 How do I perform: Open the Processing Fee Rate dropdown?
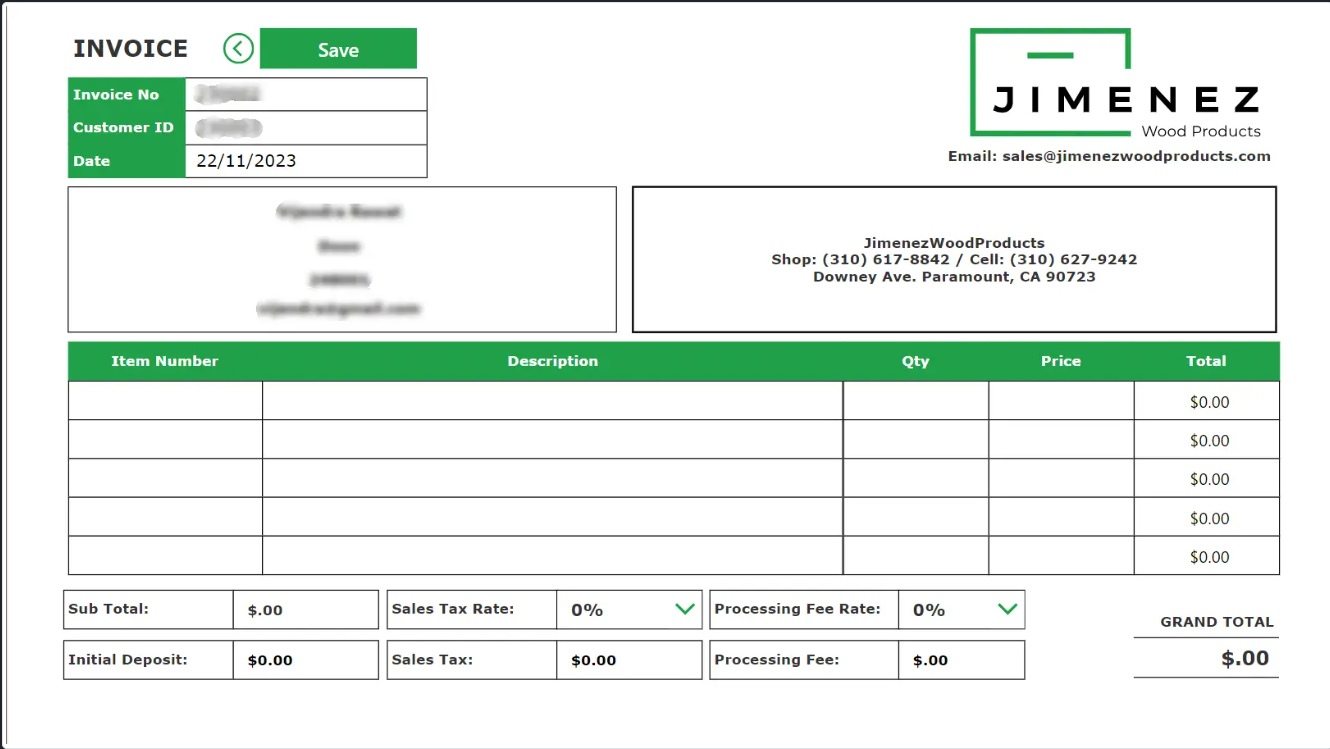point(962,609)
